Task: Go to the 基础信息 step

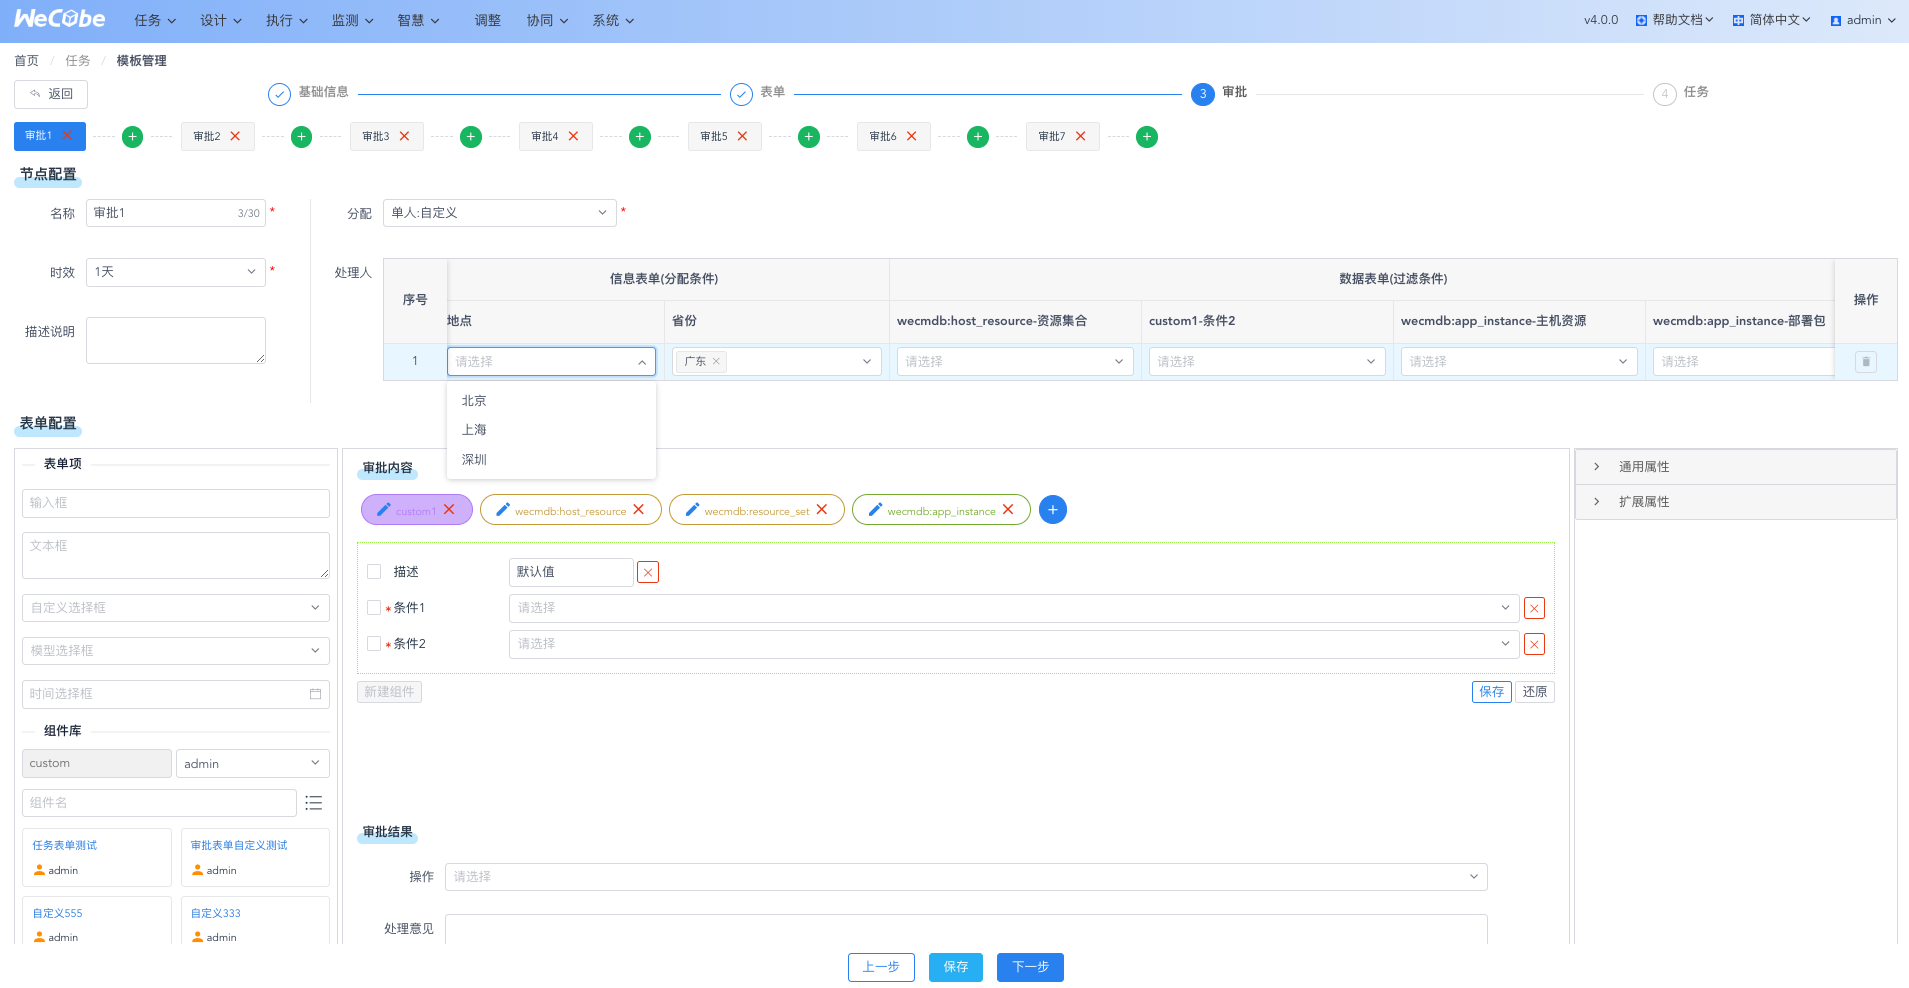Action: [x=308, y=93]
